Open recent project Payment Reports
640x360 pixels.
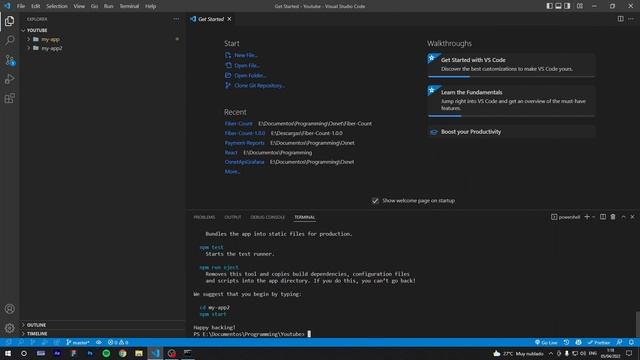[244, 143]
